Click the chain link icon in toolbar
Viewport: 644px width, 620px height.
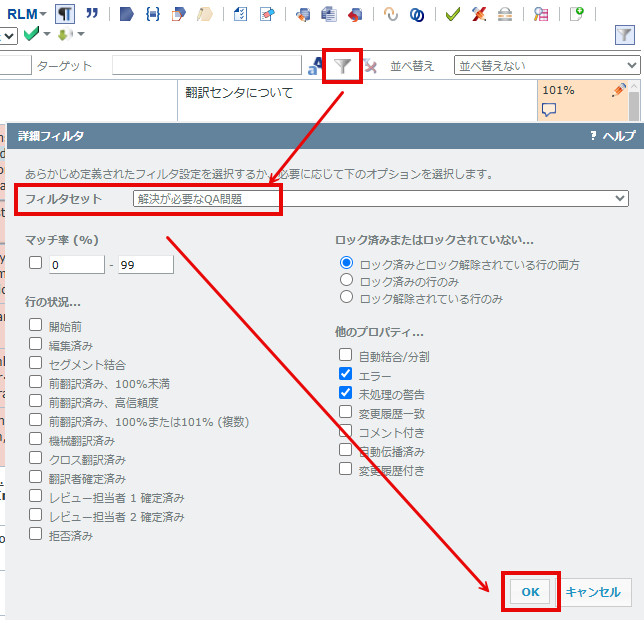click(x=392, y=14)
